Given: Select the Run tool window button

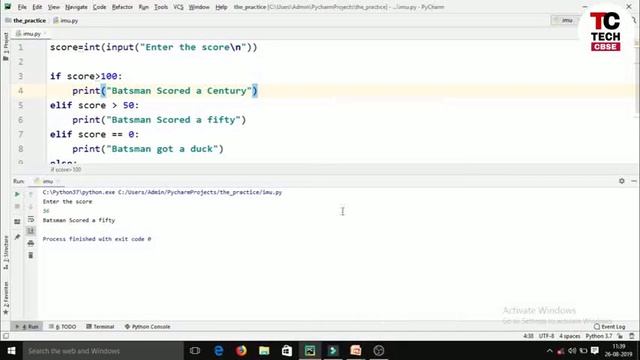Looking at the screenshot, I should (x=27, y=327).
